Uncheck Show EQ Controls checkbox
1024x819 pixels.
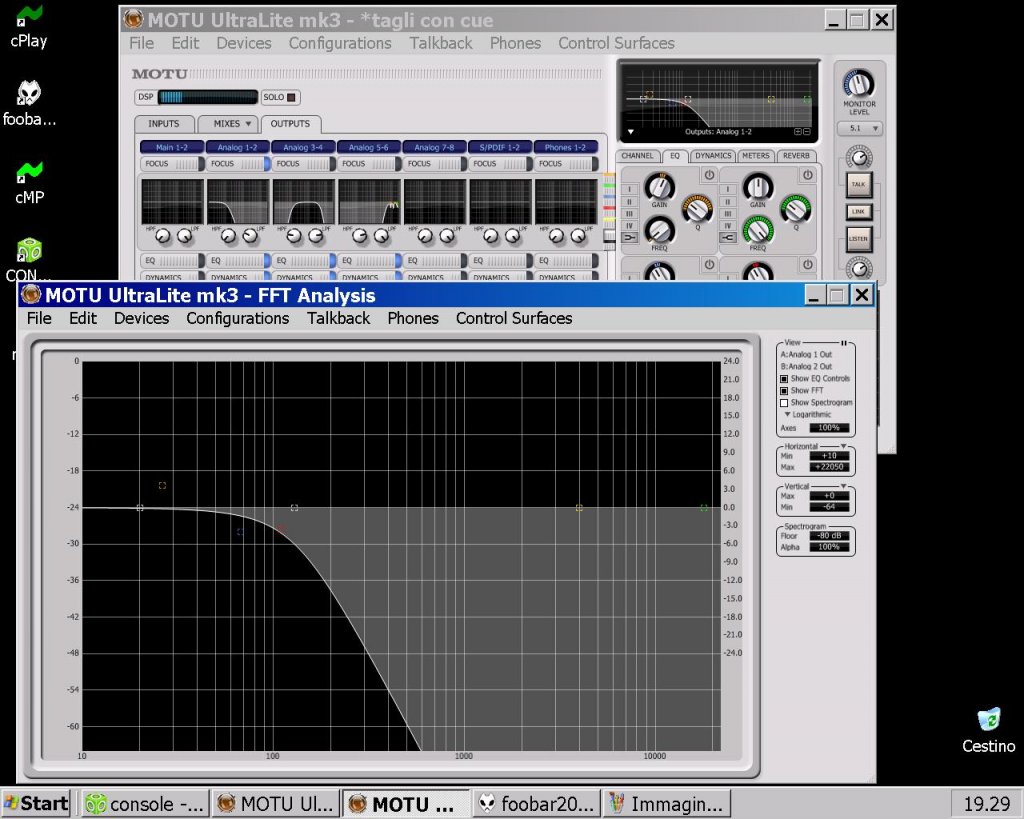pos(784,379)
